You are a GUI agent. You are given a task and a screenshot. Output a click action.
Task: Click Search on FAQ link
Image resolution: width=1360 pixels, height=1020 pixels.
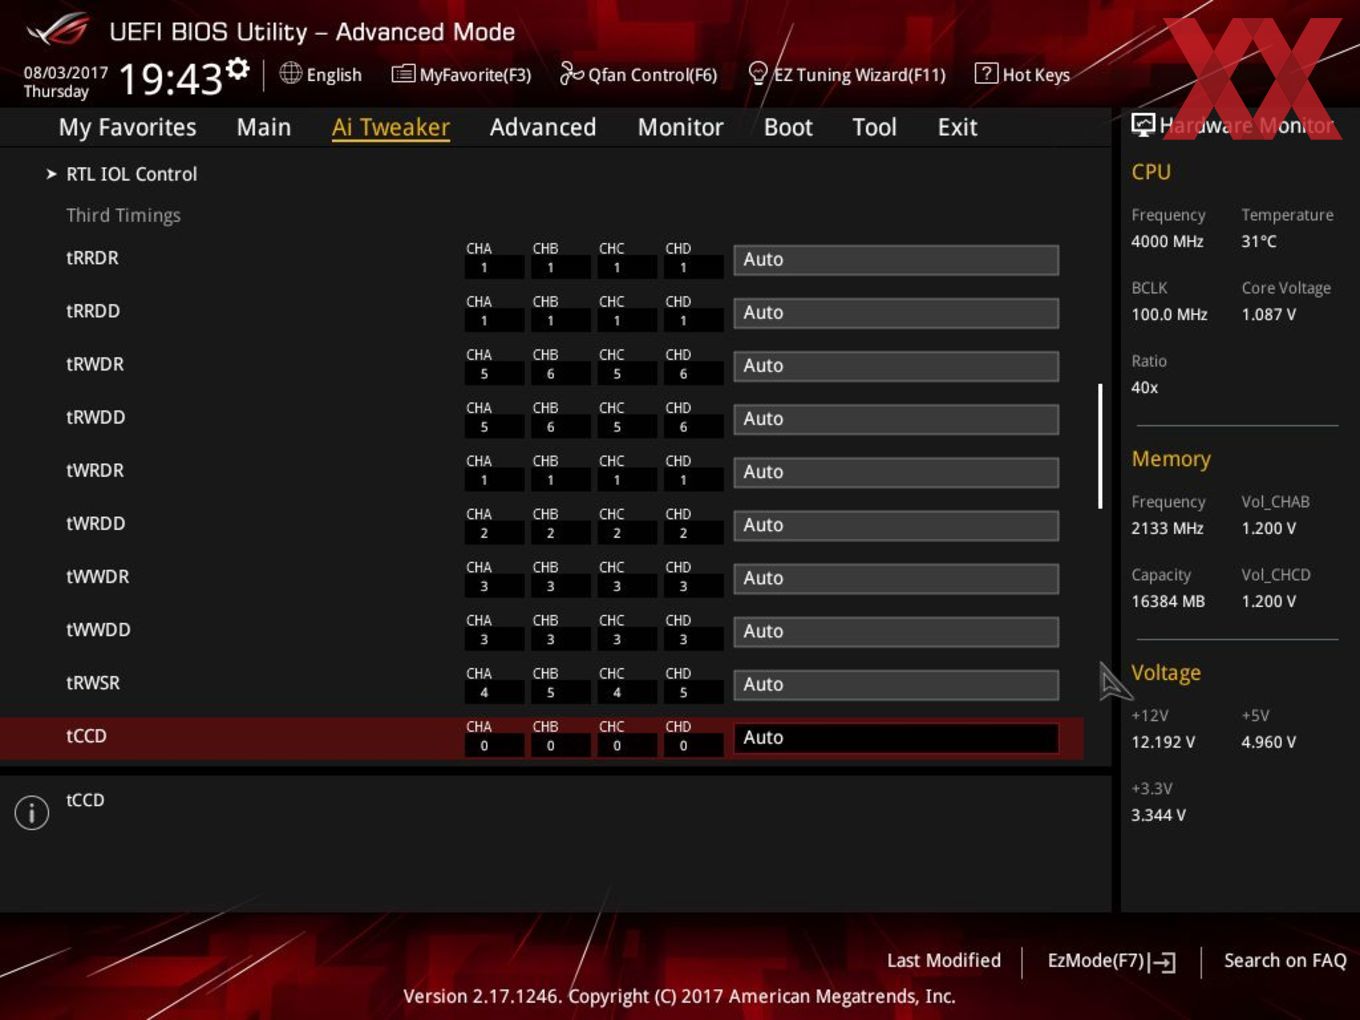click(x=1285, y=961)
